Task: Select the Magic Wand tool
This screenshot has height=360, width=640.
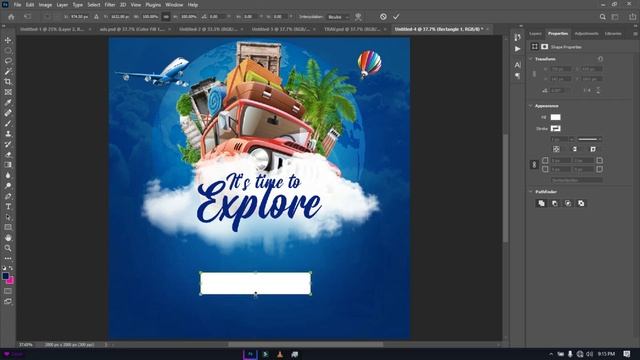Action: click(8, 71)
